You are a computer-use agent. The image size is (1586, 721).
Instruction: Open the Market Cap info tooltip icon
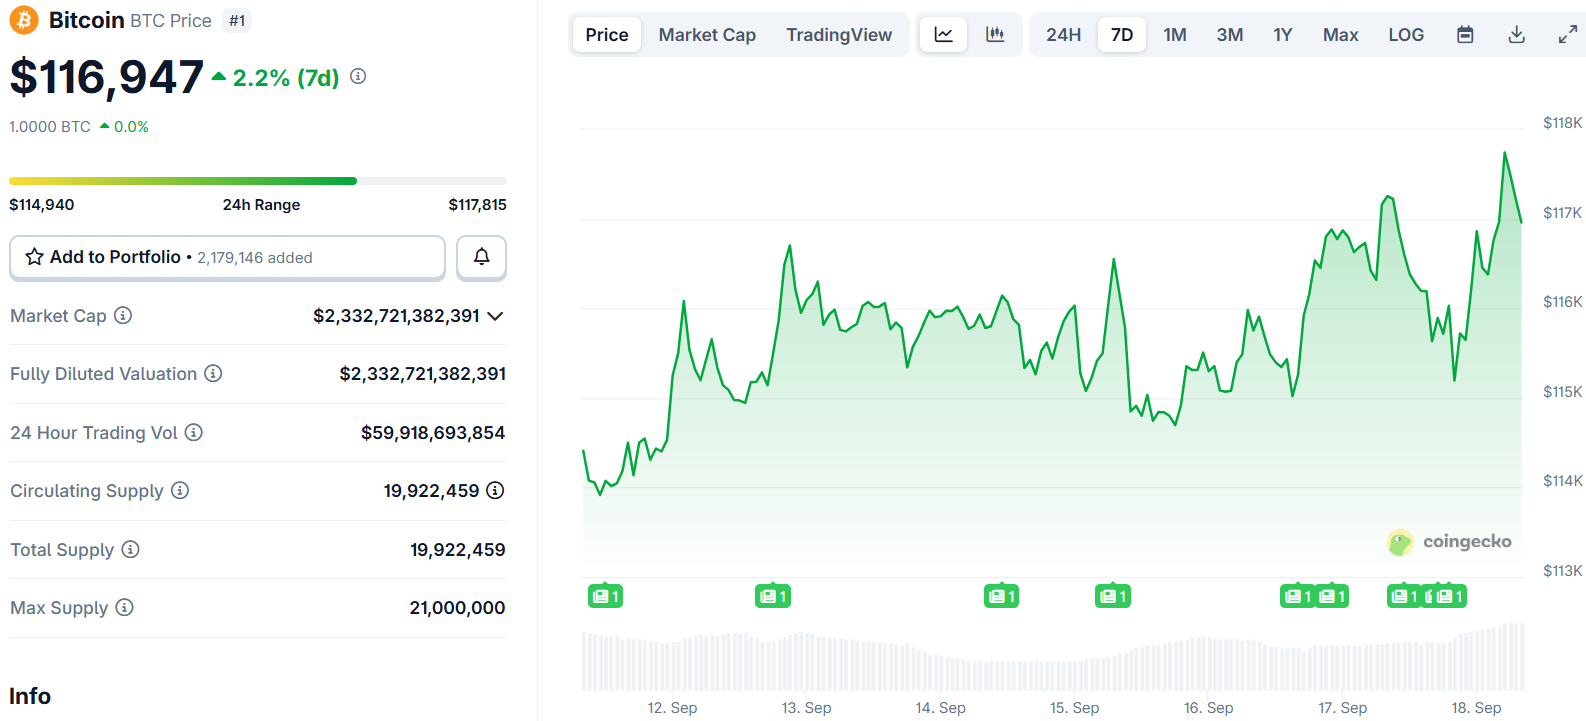point(123,315)
